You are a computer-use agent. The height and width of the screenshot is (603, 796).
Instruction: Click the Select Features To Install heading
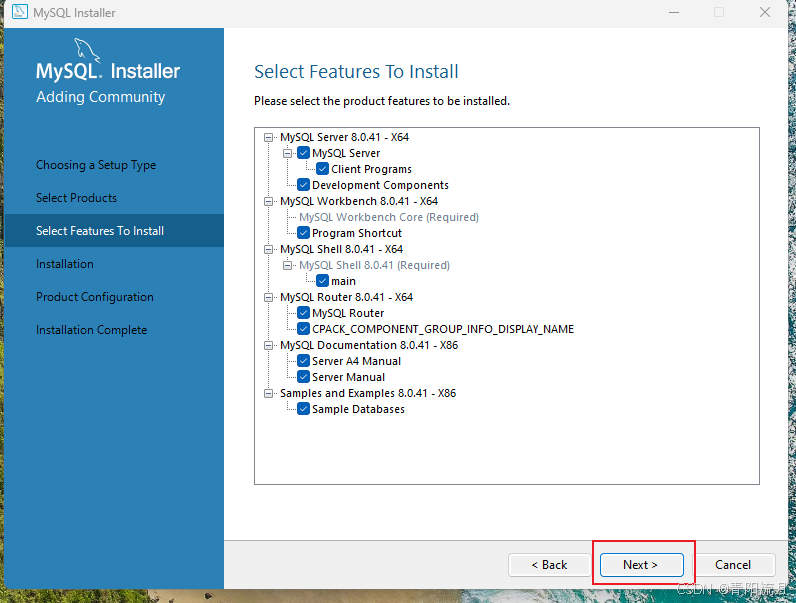(x=356, y=72)
